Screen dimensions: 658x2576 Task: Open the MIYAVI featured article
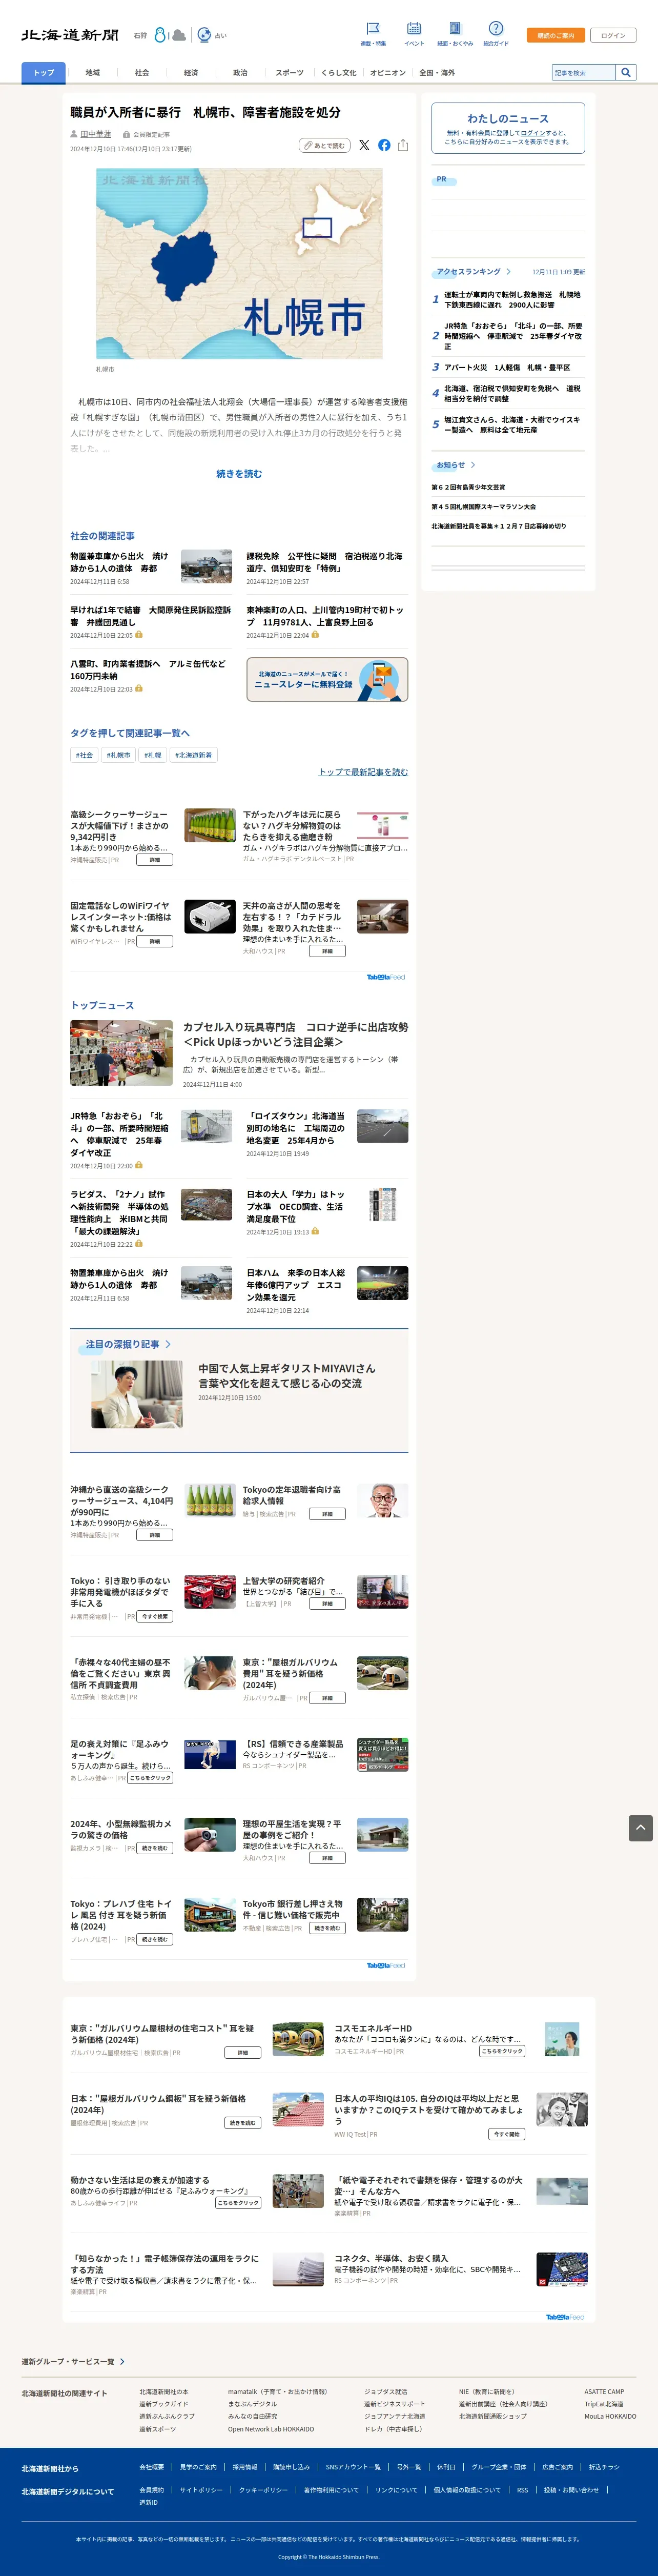tap(287, 1376)
